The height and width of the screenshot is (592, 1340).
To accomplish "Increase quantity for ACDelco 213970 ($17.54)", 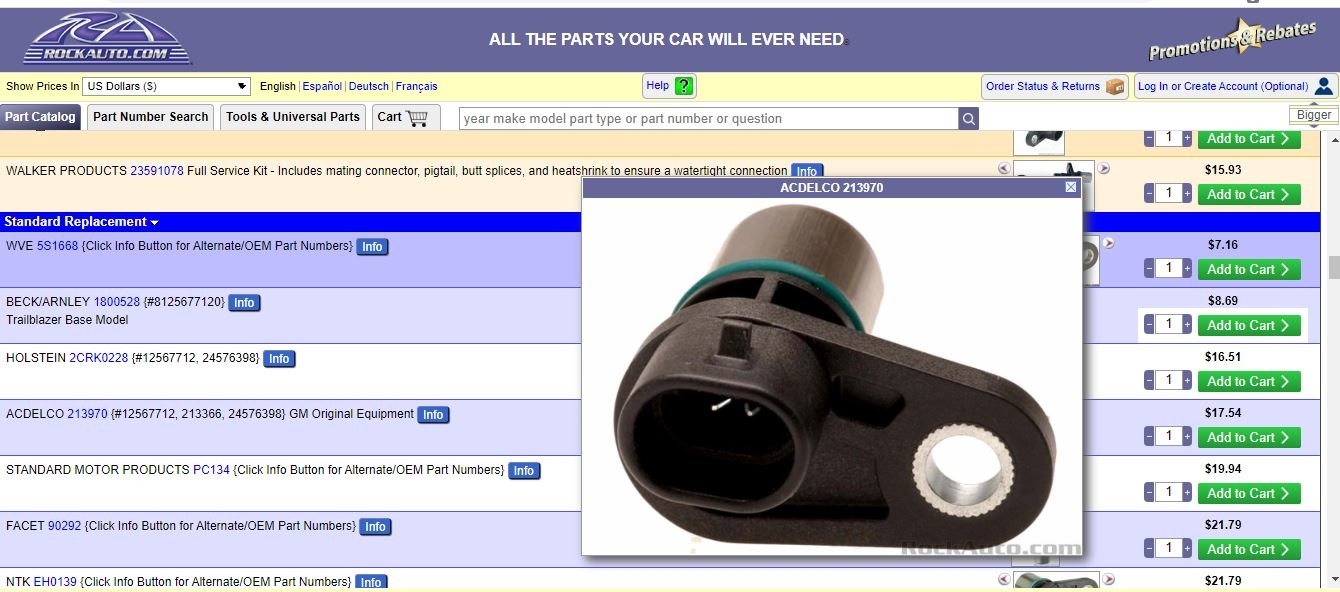I will tap(1187, 437).
